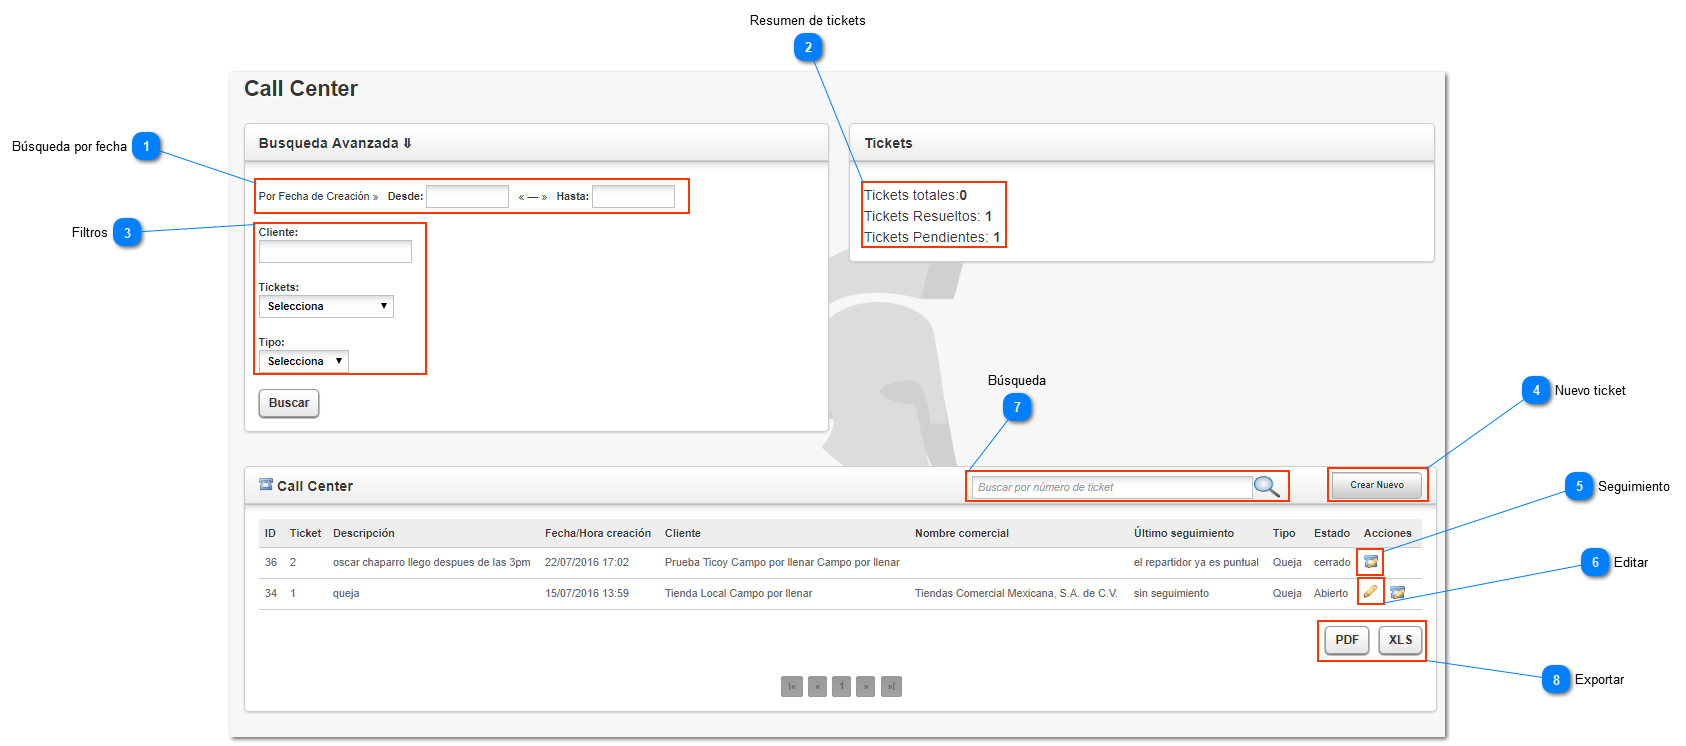Sort by the Estado column header
Image resolution: width=1686 pixels, height=746 pixels.
[1332, 533]
